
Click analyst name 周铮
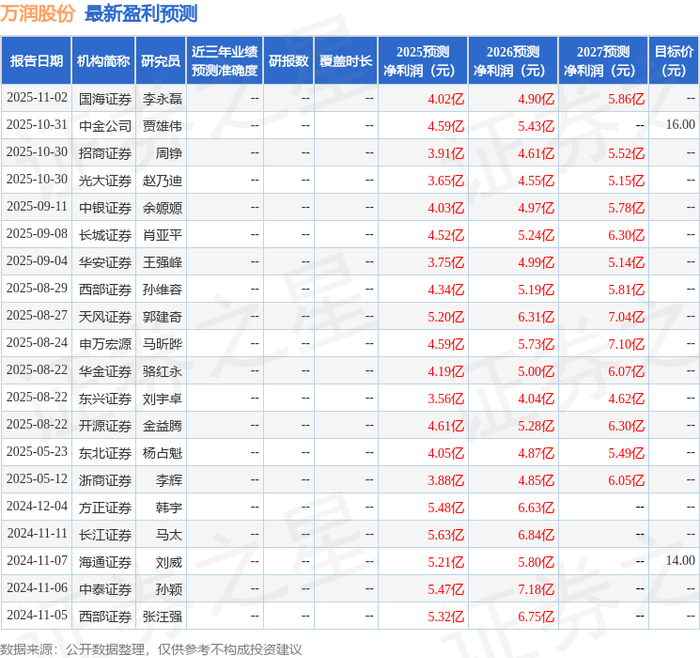(x=169, y=153)
